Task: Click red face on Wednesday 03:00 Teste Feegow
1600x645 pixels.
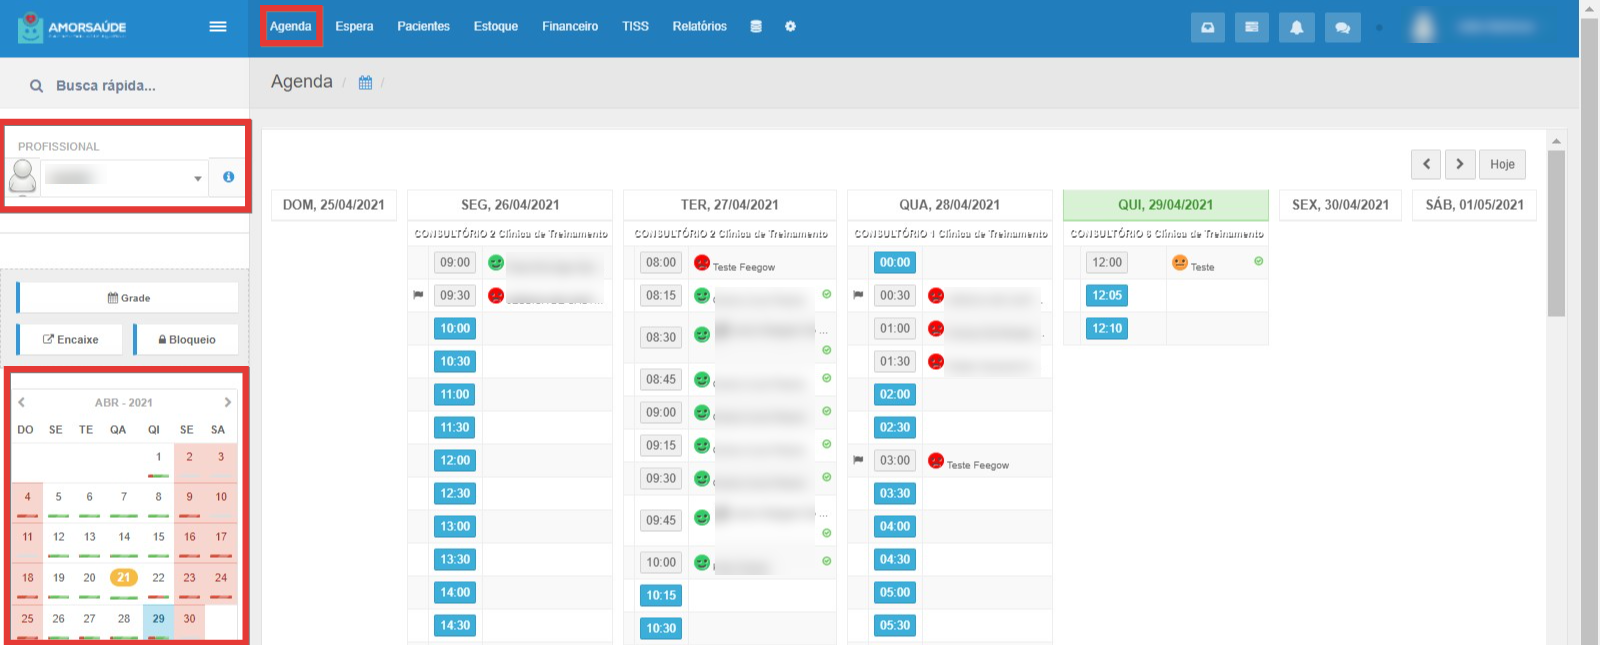Action: tap(936, 461)
